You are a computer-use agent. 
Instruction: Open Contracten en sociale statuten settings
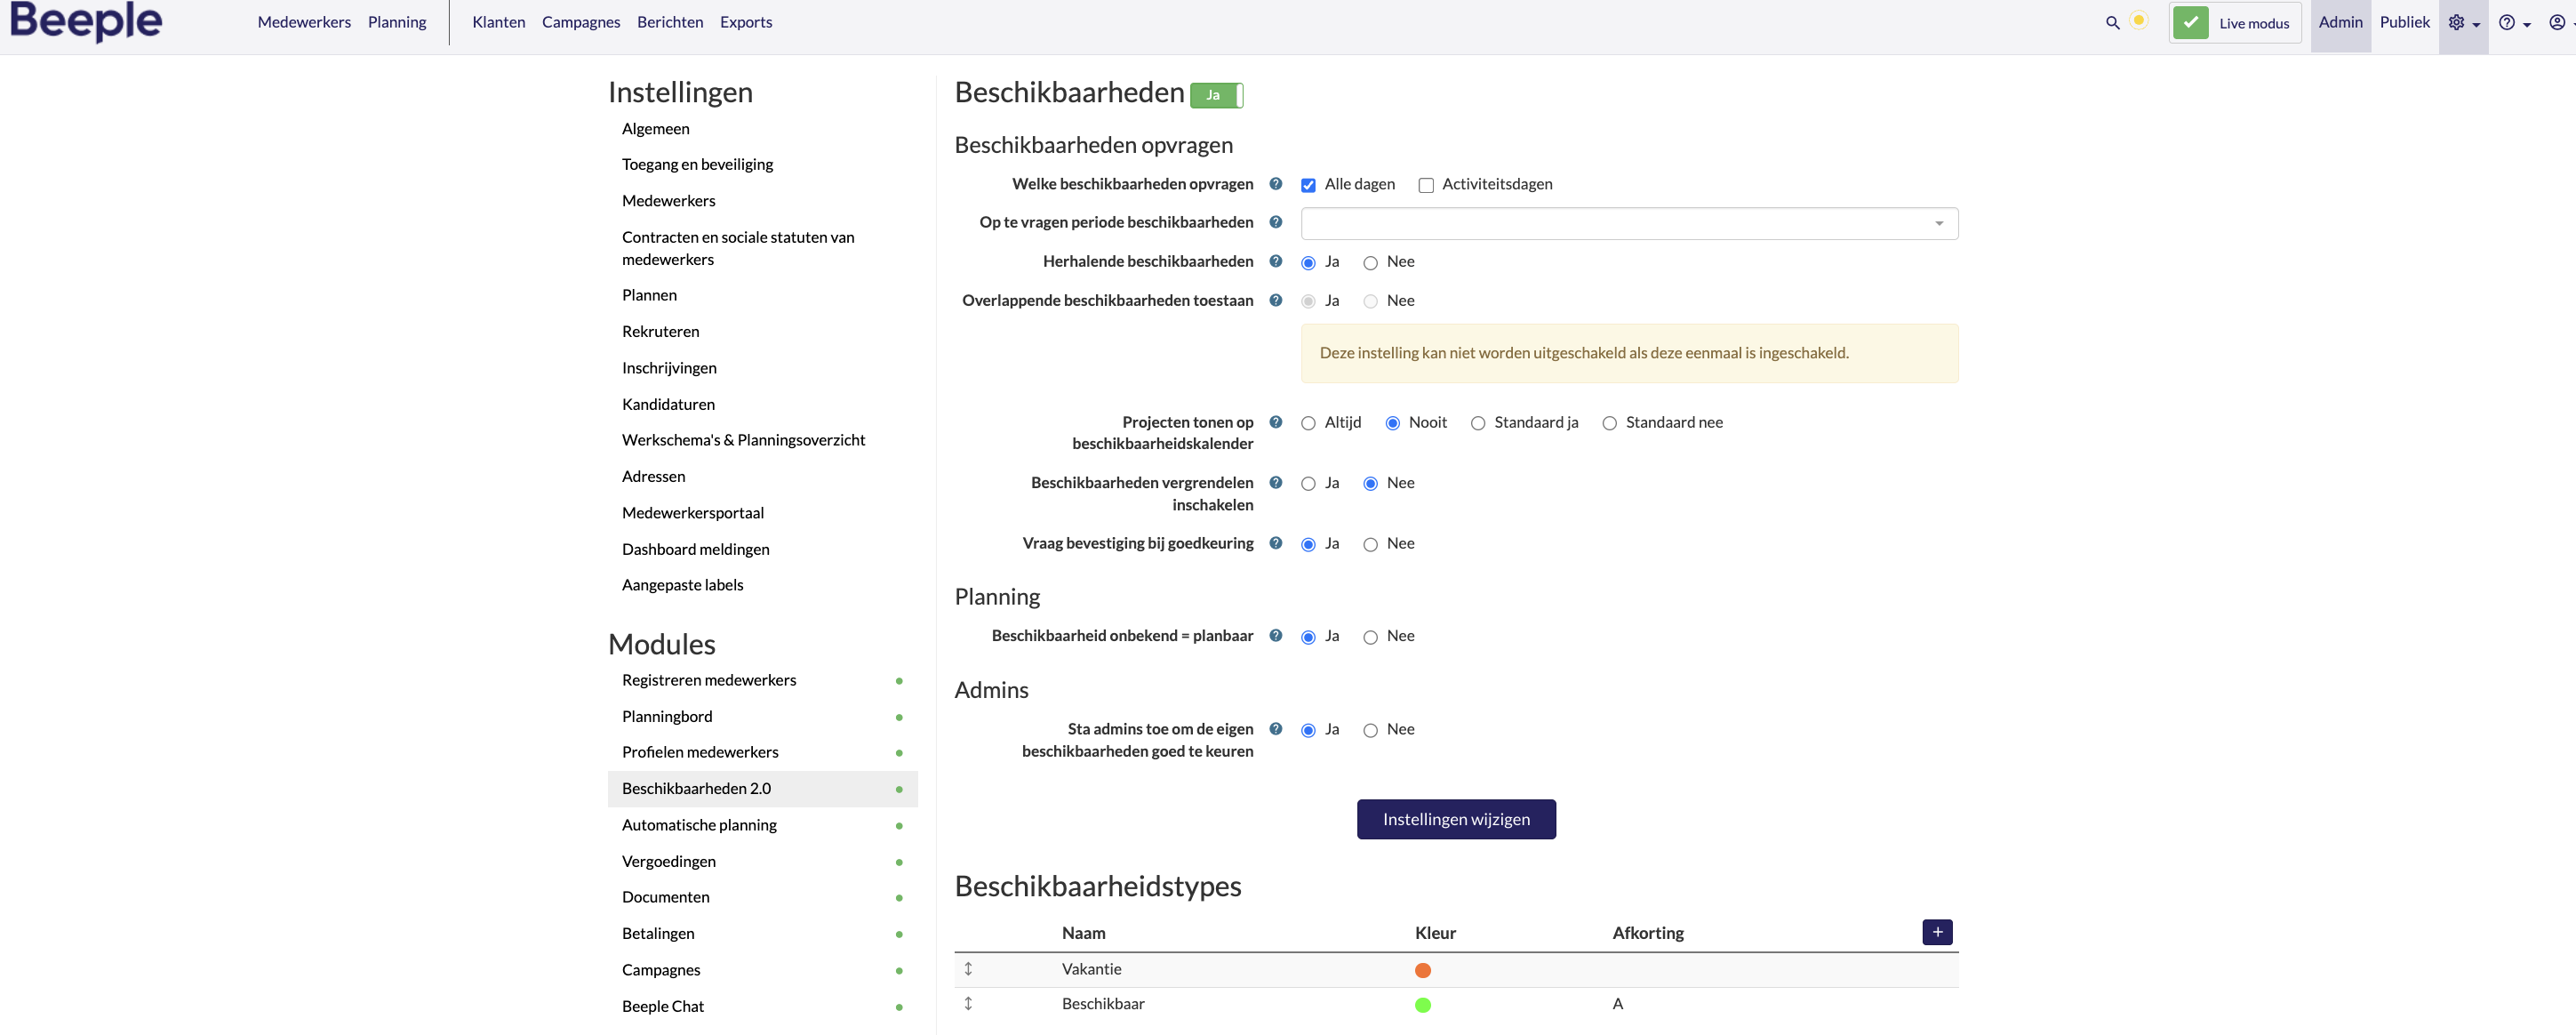point(738,248)
